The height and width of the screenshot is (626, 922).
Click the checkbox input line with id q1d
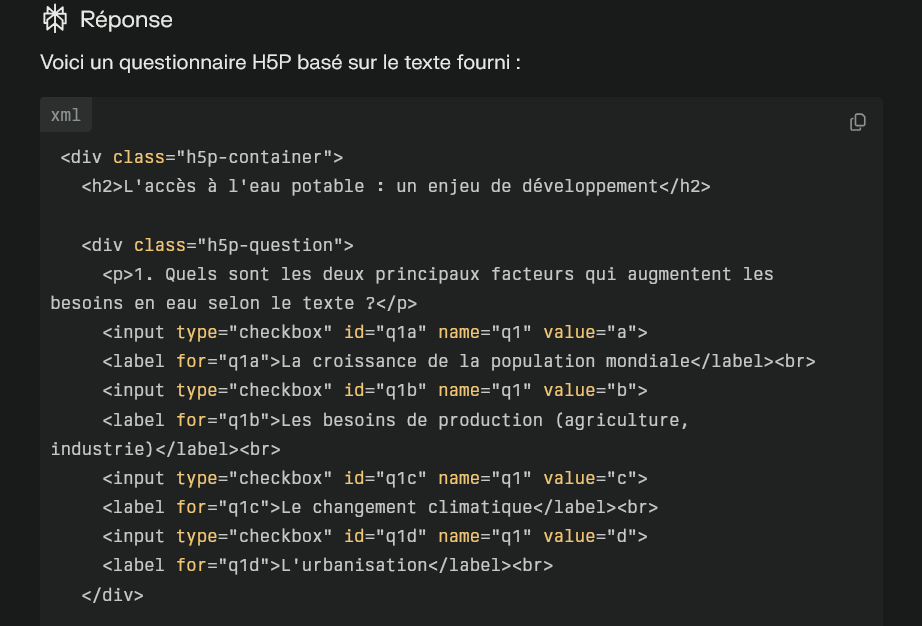point(375,536)
